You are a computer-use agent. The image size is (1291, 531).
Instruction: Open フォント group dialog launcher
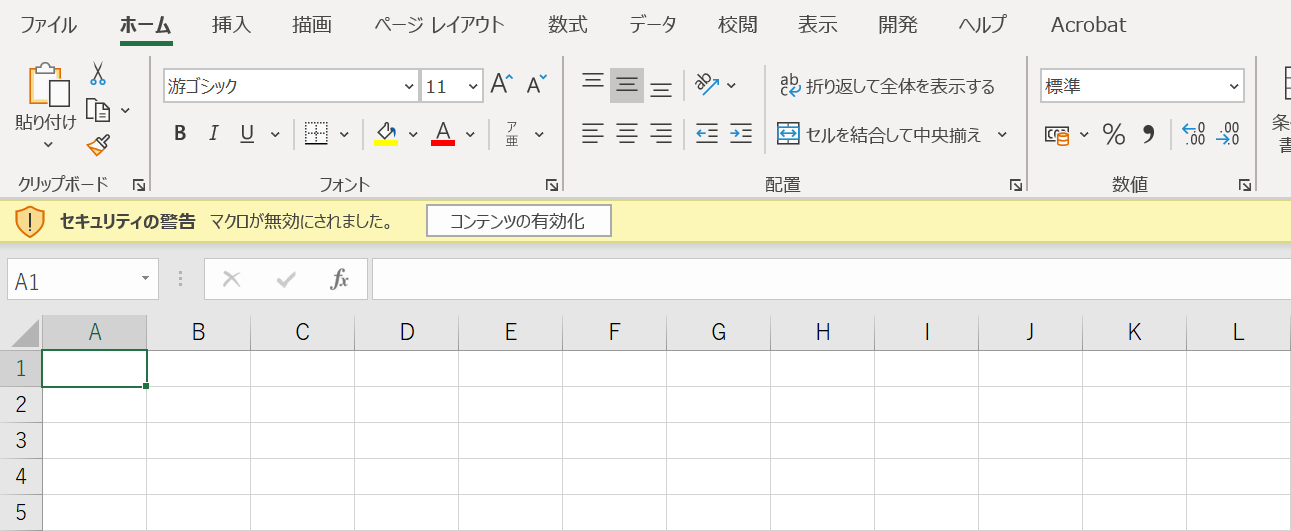(551, 185)
